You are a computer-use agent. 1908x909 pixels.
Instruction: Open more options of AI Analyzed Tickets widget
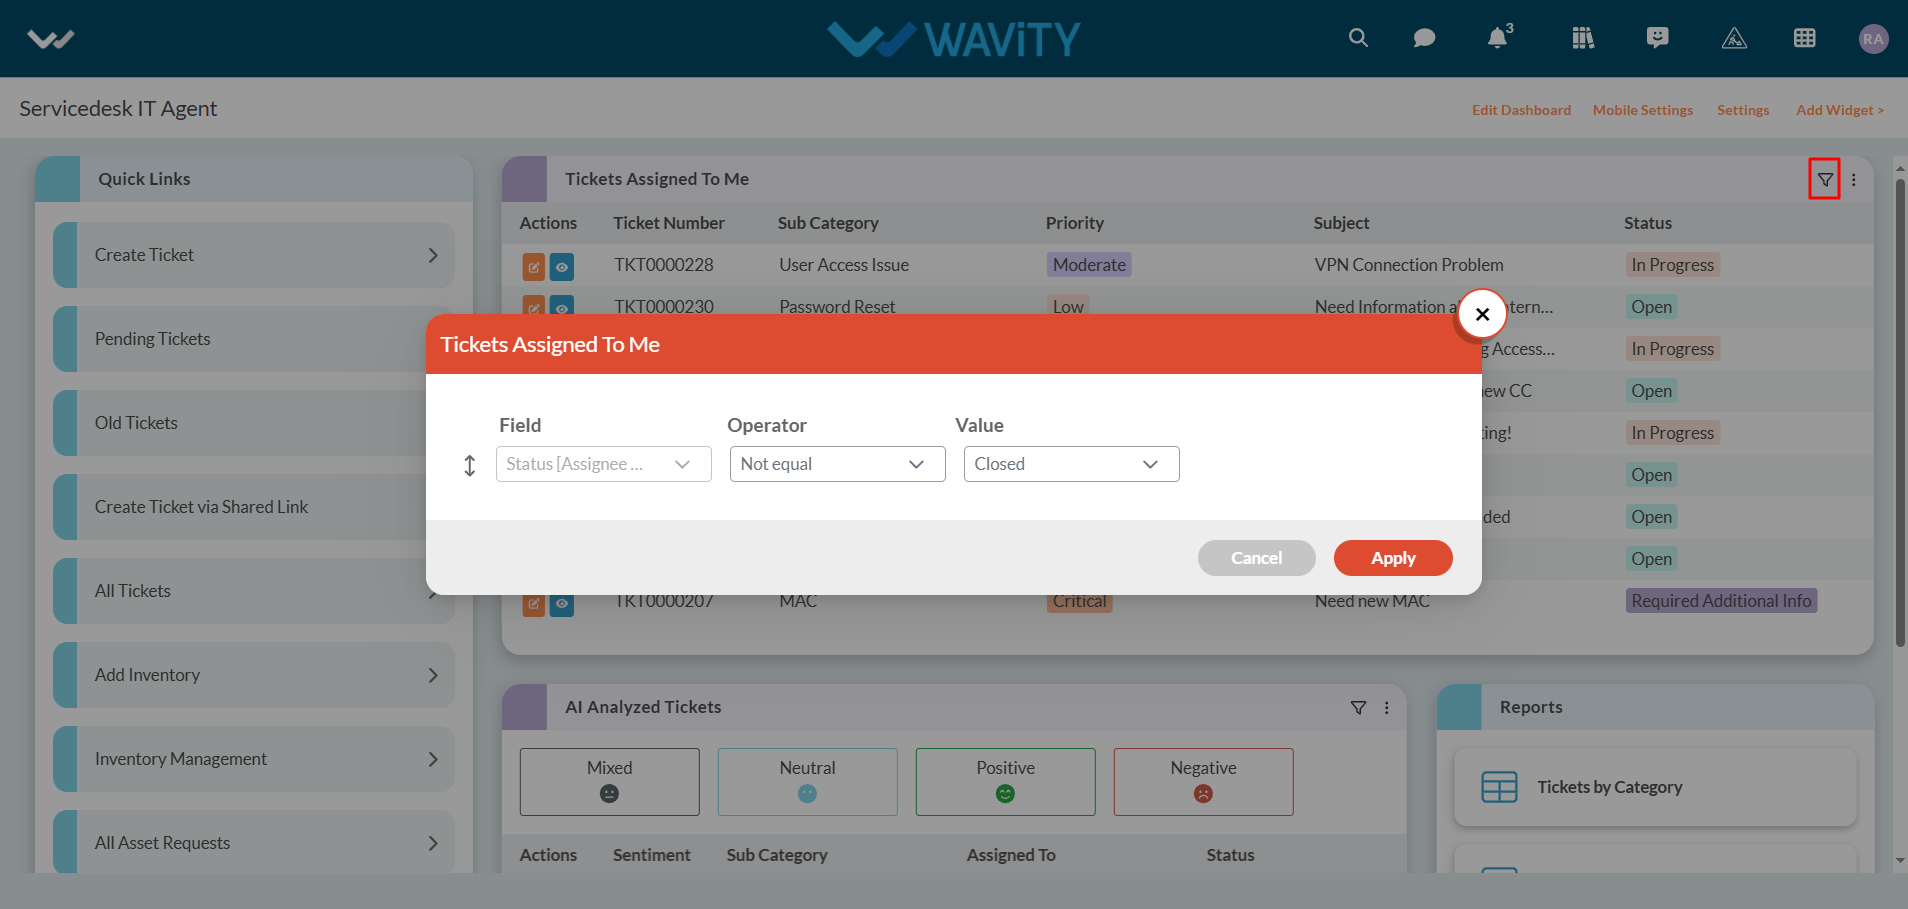click(x=1386, y=708)
